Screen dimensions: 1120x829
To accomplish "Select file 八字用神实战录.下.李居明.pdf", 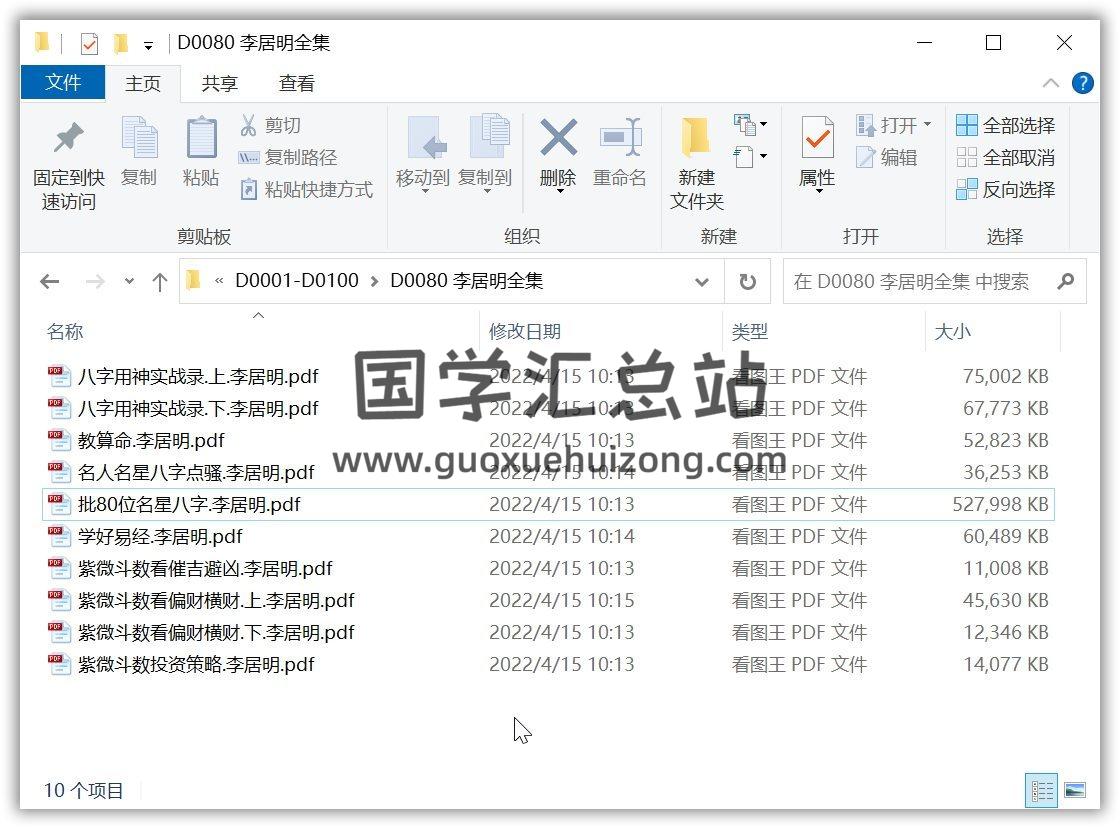I will click(198, 408).
